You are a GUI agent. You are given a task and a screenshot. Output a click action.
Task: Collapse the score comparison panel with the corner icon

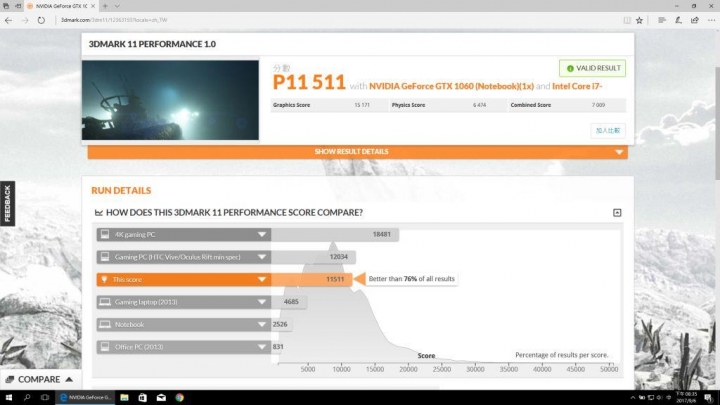(617, 213)
